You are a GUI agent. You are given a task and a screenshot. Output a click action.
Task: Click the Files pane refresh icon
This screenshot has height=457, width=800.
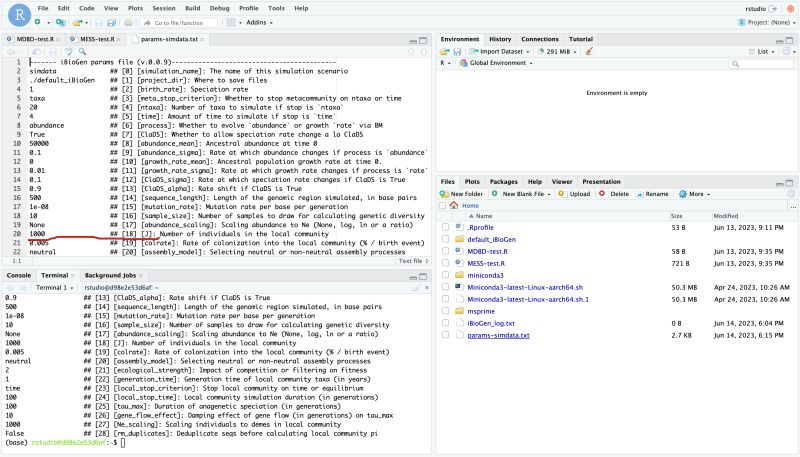pyautogui.click(x=790, y=194)
